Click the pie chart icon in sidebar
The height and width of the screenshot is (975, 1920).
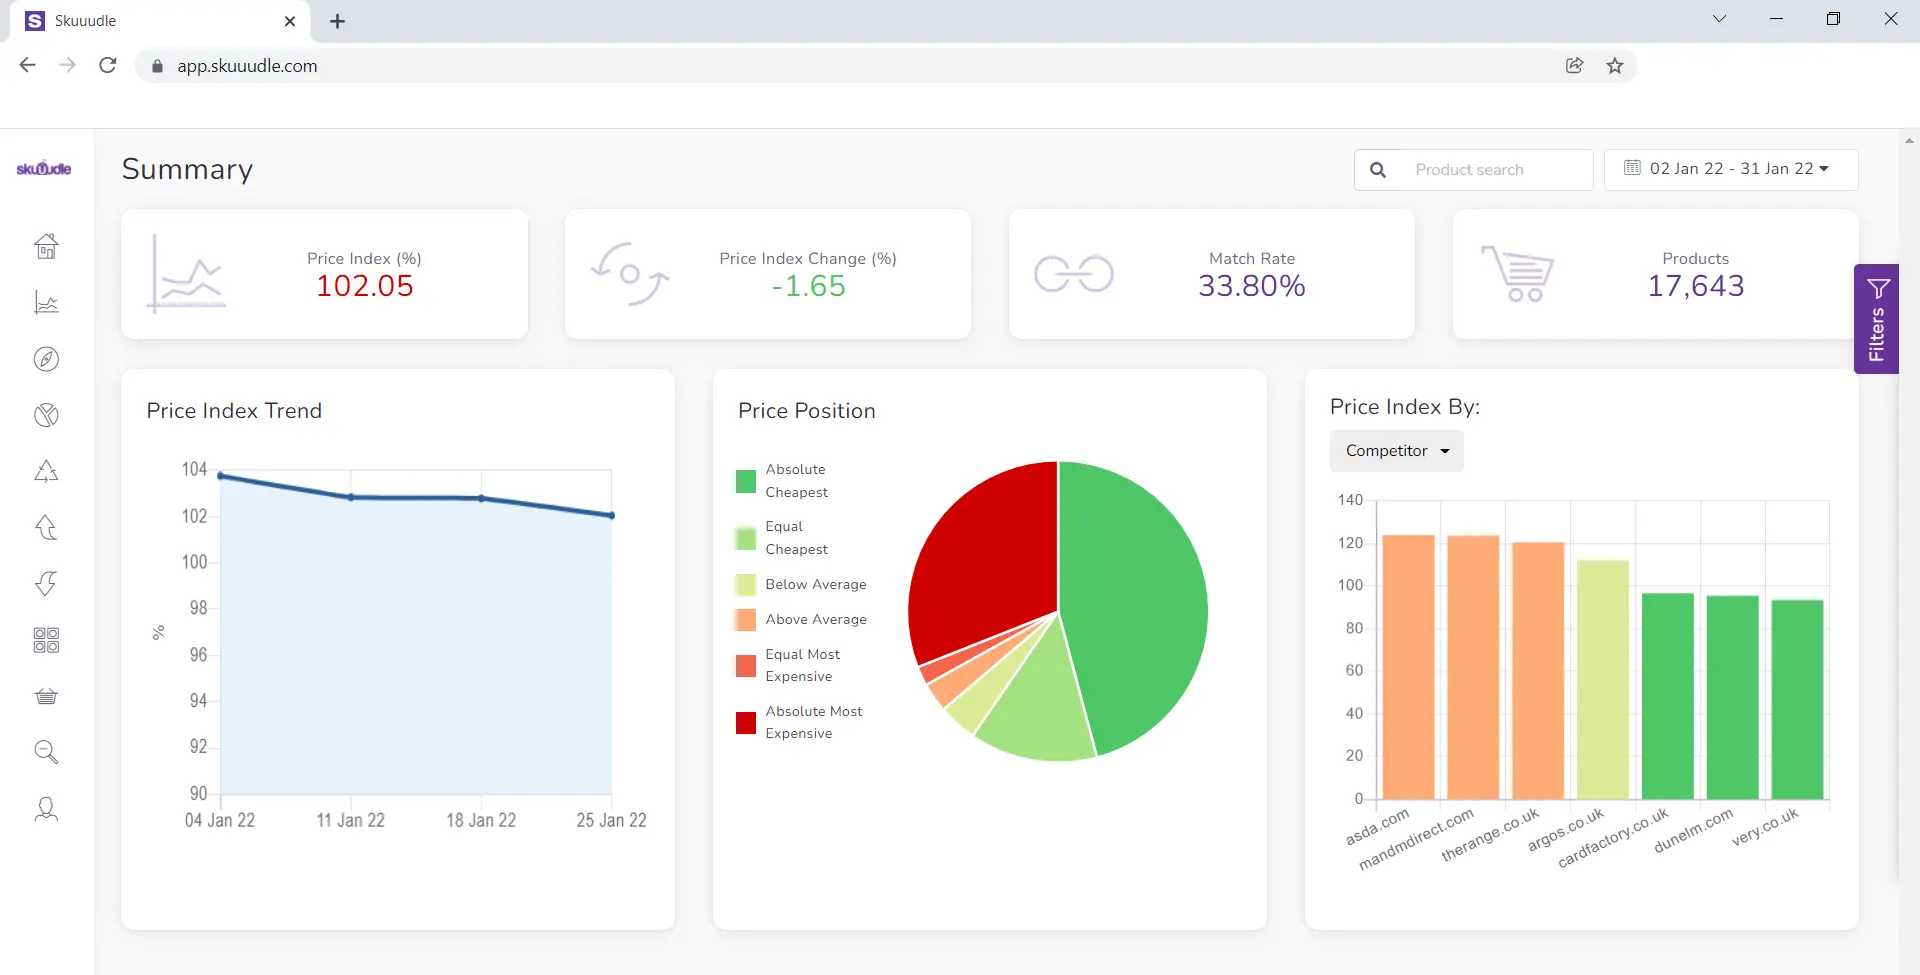pyautogui.click(x=46, y=415)
